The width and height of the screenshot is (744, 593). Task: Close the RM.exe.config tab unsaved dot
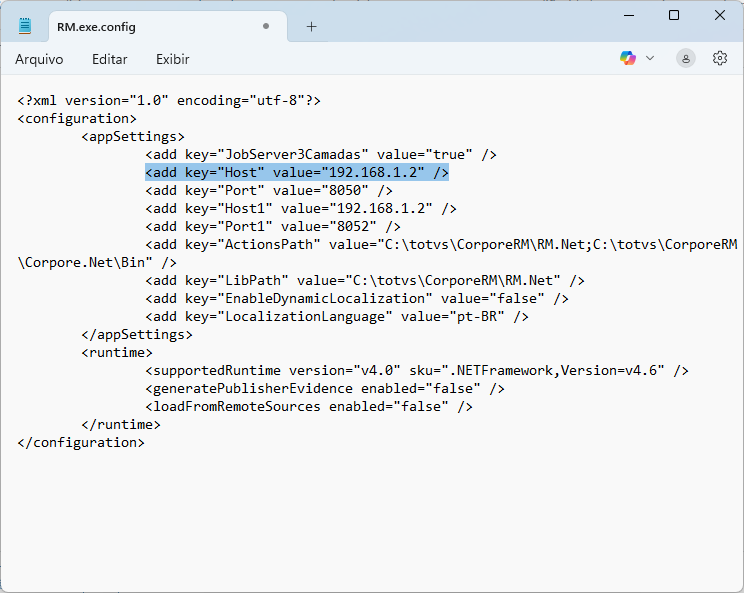[x=266, y=26]
